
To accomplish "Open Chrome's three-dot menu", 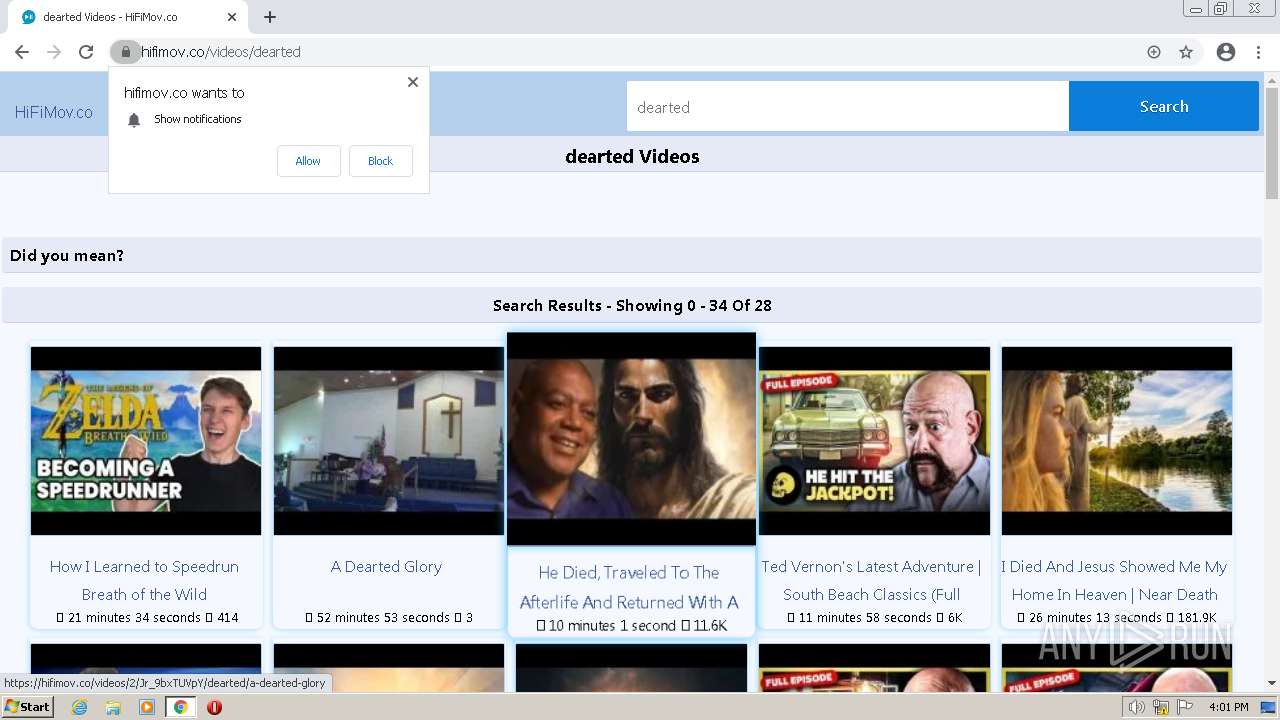I will tap(1258, 52).
